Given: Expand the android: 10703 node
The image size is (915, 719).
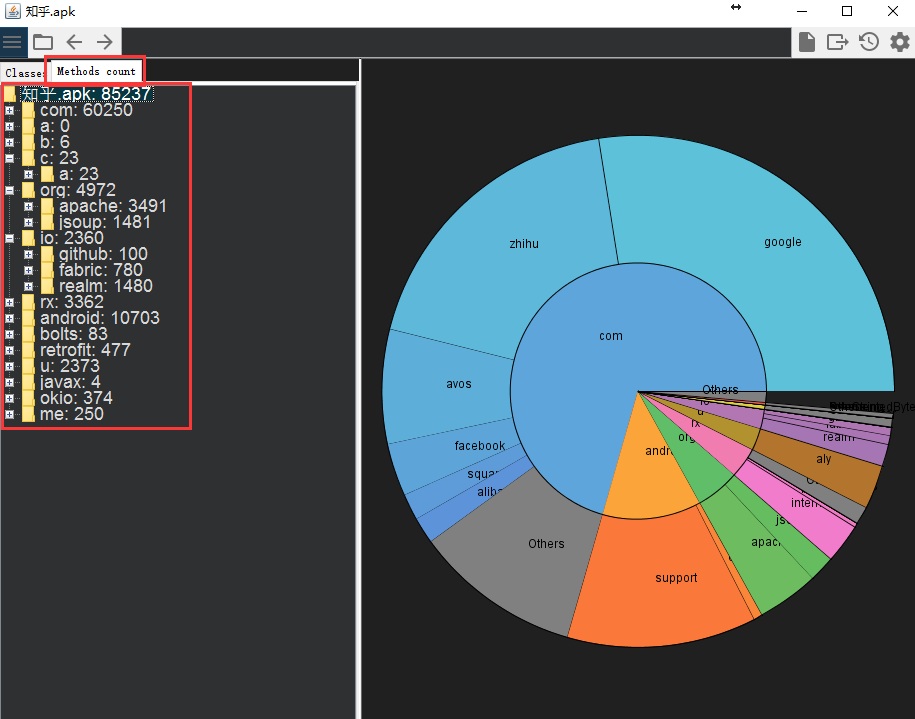Looking at the screenshot, I should (9, 319).
